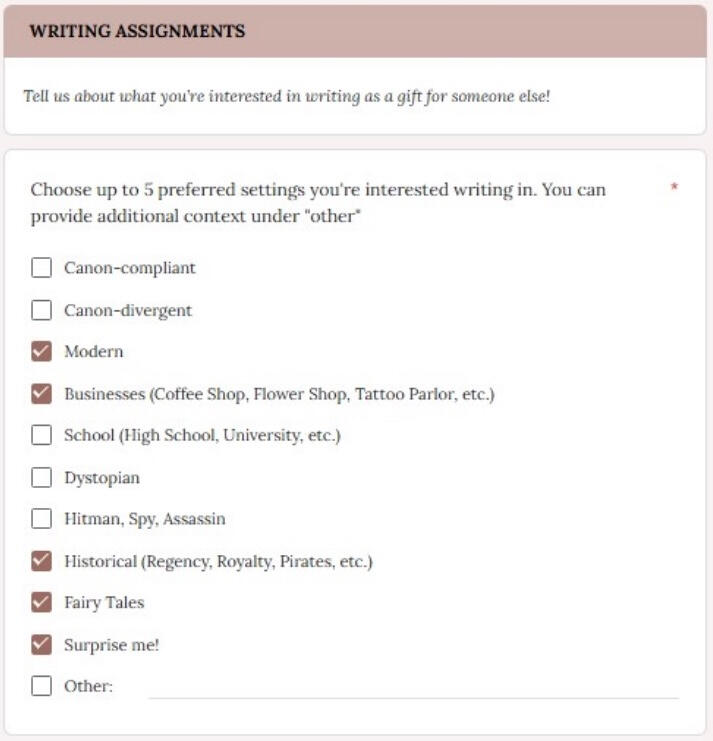The width and height of the screenshot is (713, 741).
Task: Disable the Surprise me! checkbox
Action: (x=41, y=644)
